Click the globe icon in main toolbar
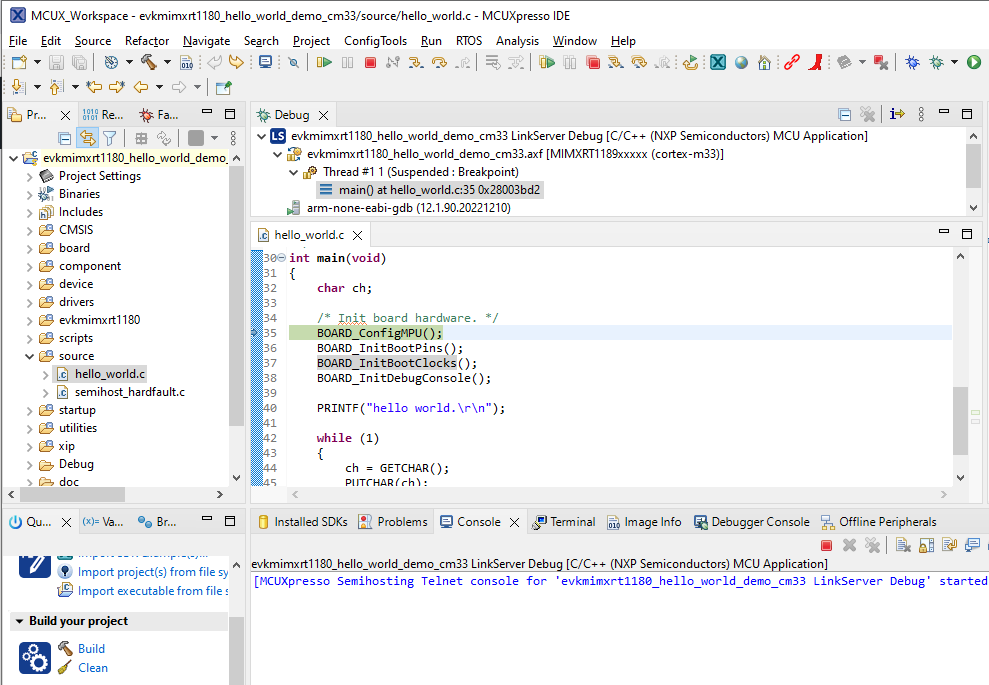 click(x=741, y=62)
